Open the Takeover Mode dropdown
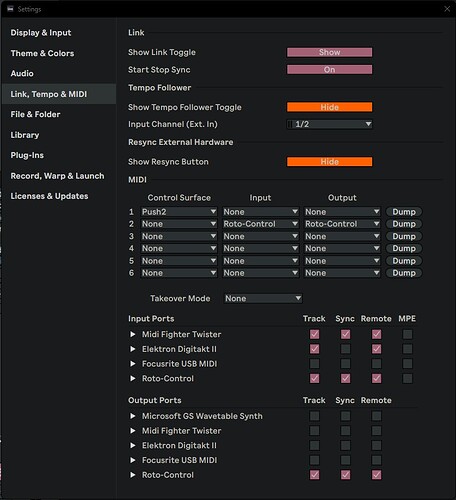 click(x=263, y=298)
